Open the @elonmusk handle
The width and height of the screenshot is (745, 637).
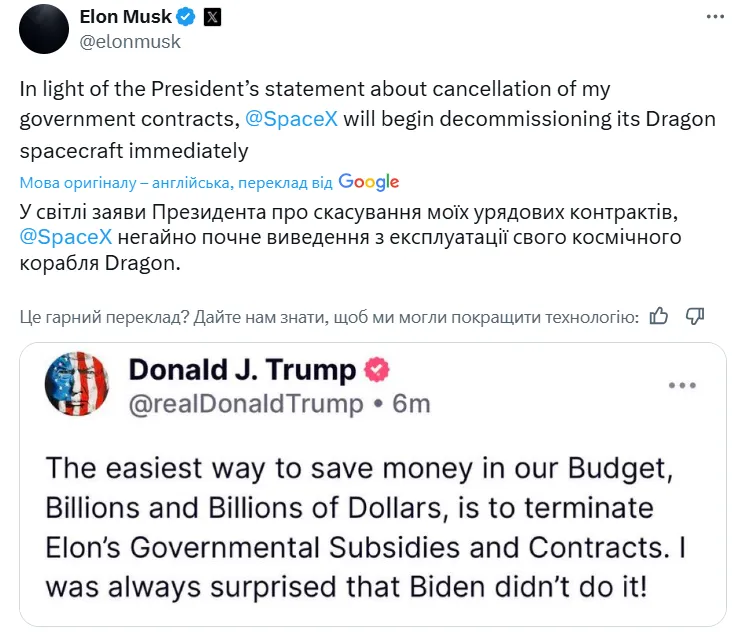click(129, 42)
